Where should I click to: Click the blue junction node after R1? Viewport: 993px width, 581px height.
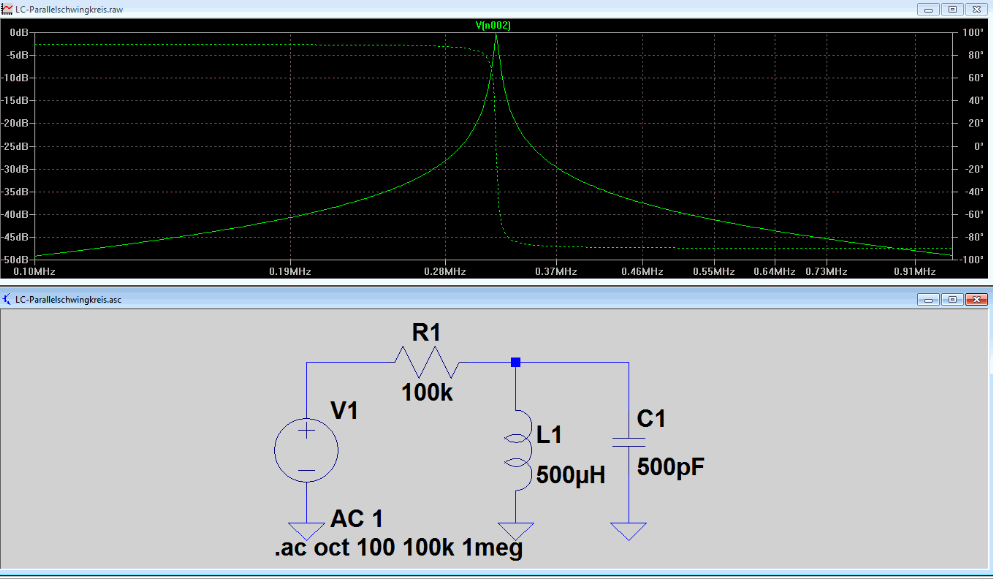click(x=515, y=362)
